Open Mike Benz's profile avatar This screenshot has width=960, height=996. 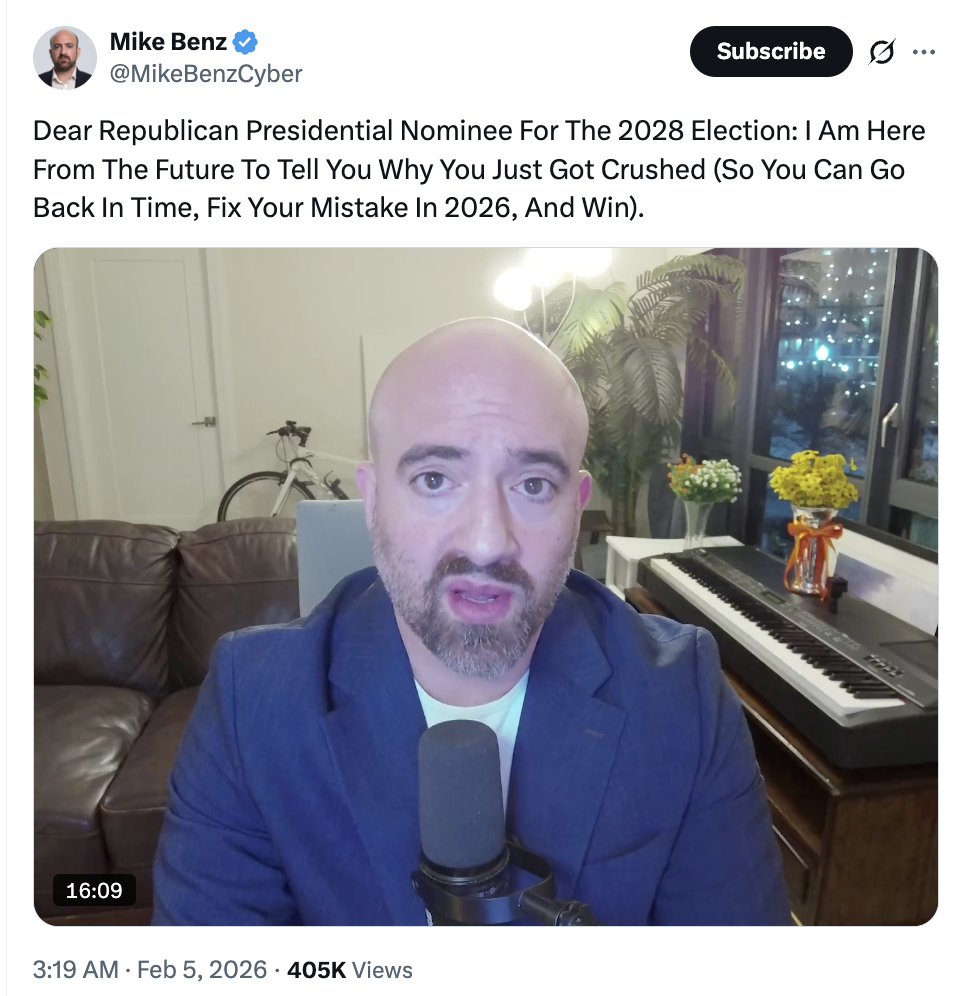coord(65,58)
